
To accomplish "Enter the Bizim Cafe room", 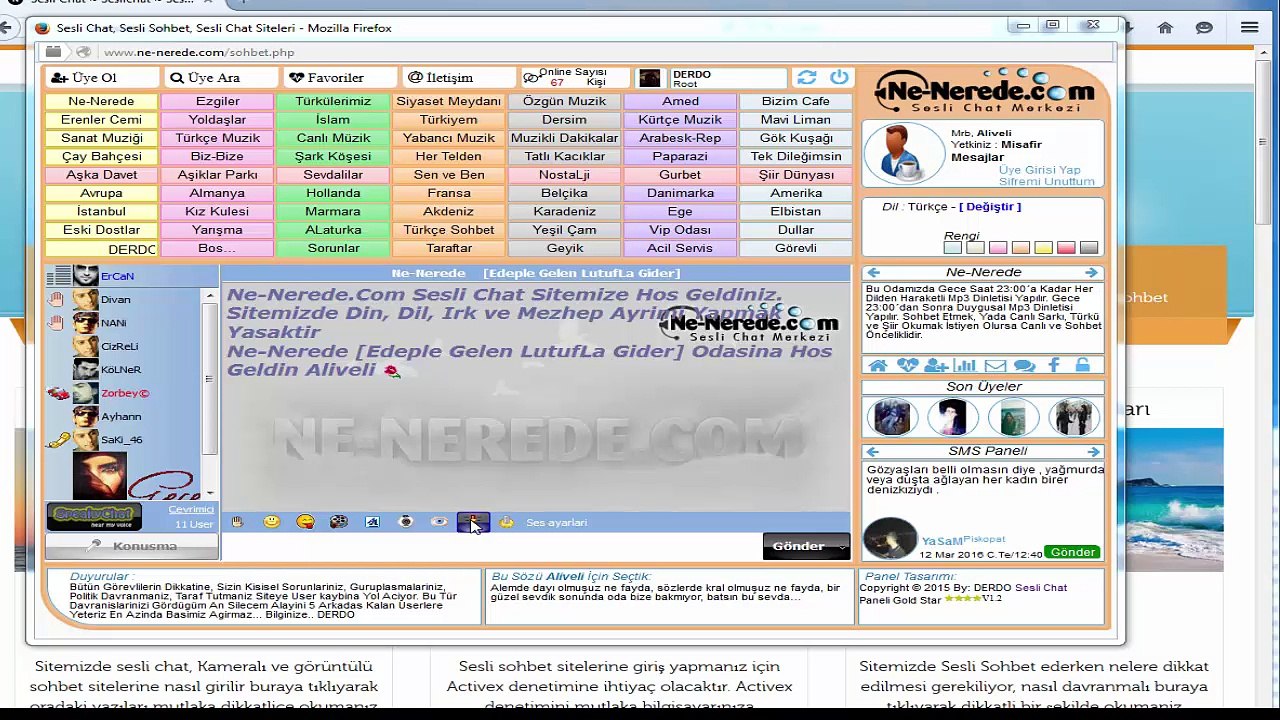I will 795,101.
